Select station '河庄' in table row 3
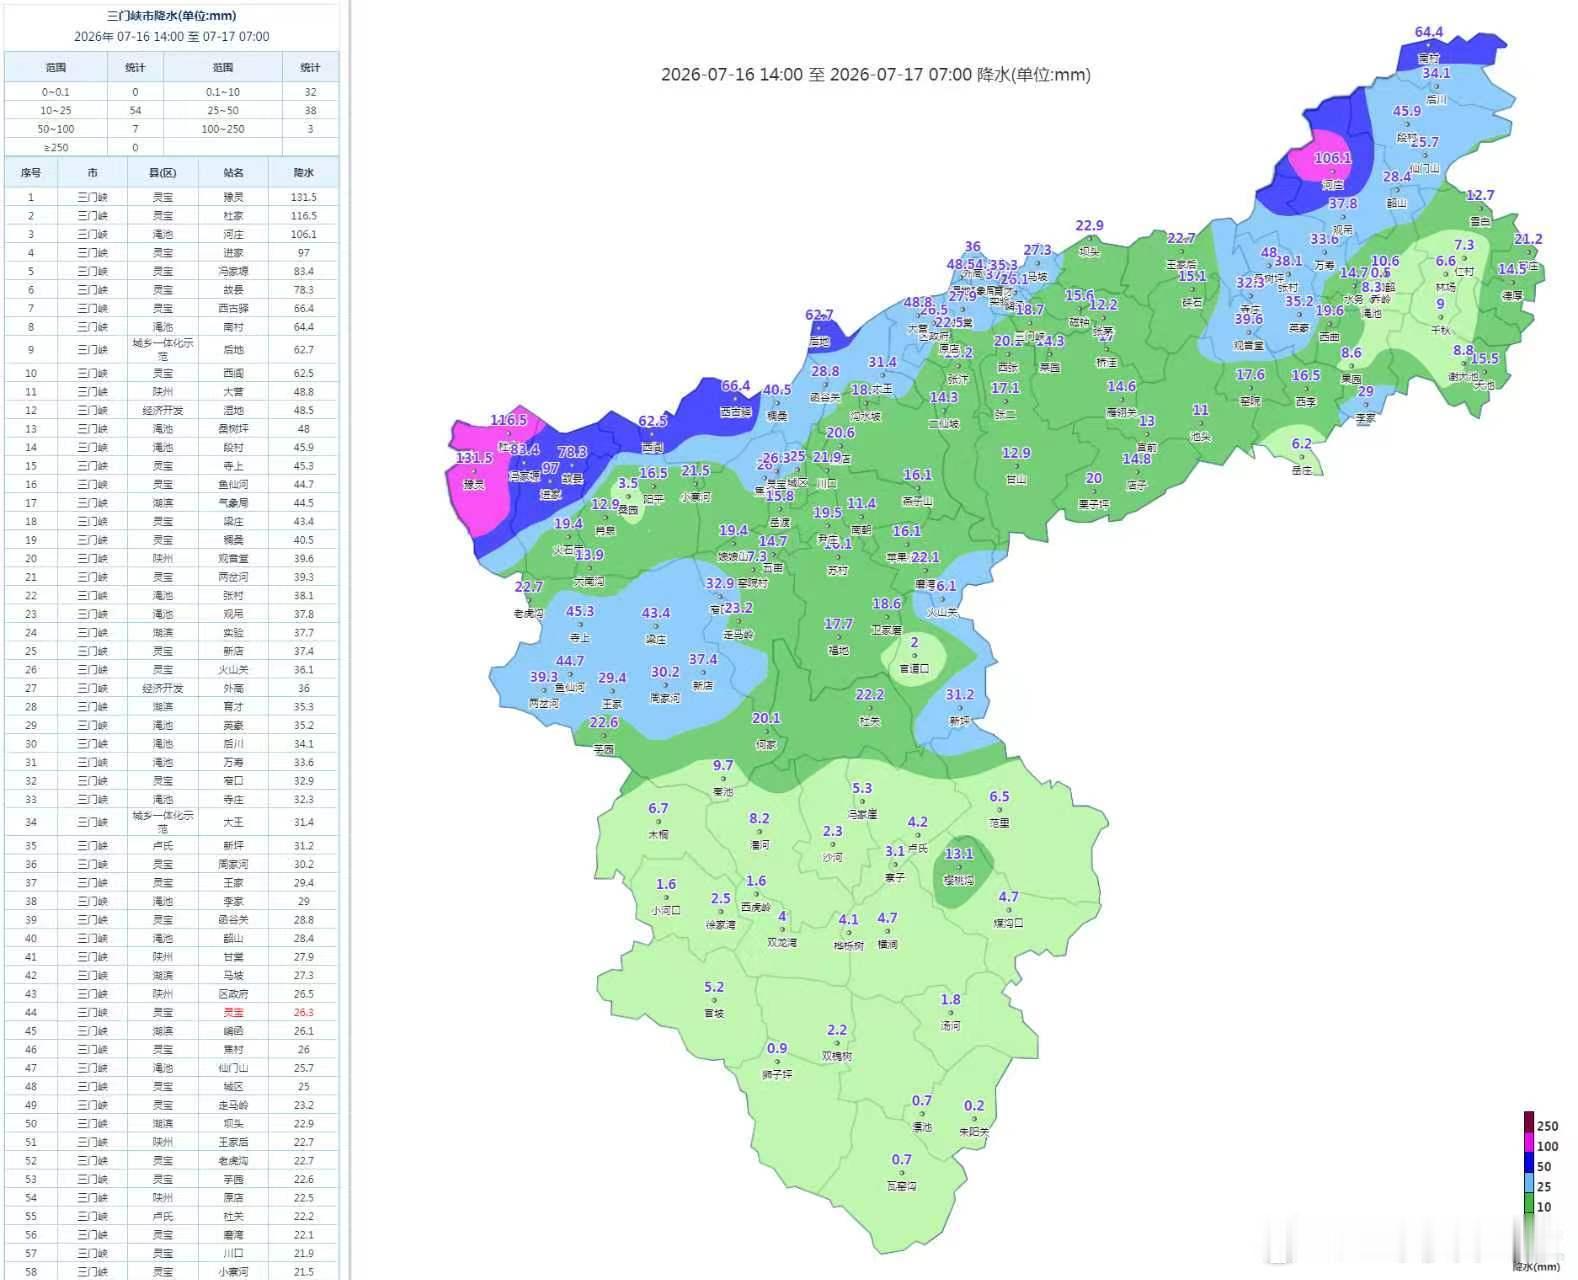1578x1280 pixels. pyautogui.click(x=234, y=234)
